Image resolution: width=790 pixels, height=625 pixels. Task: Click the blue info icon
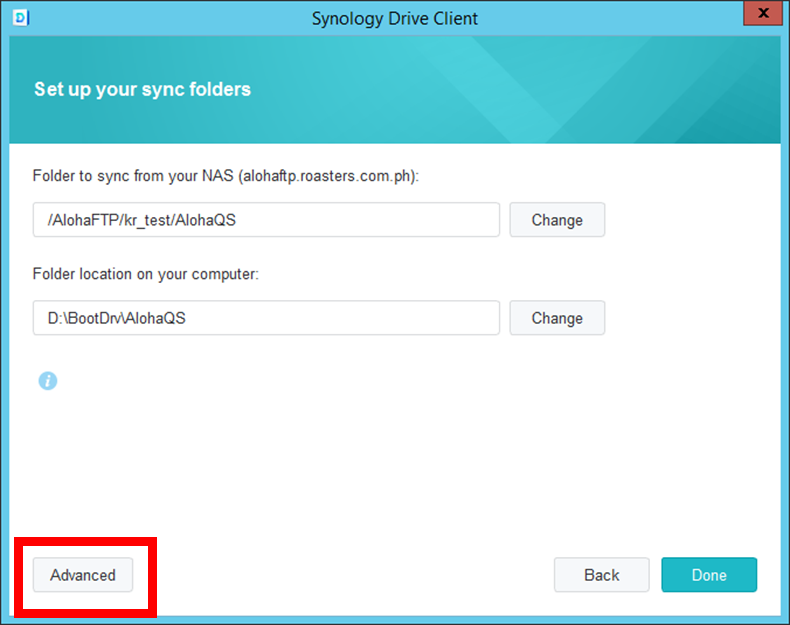(x=48, y=381)
